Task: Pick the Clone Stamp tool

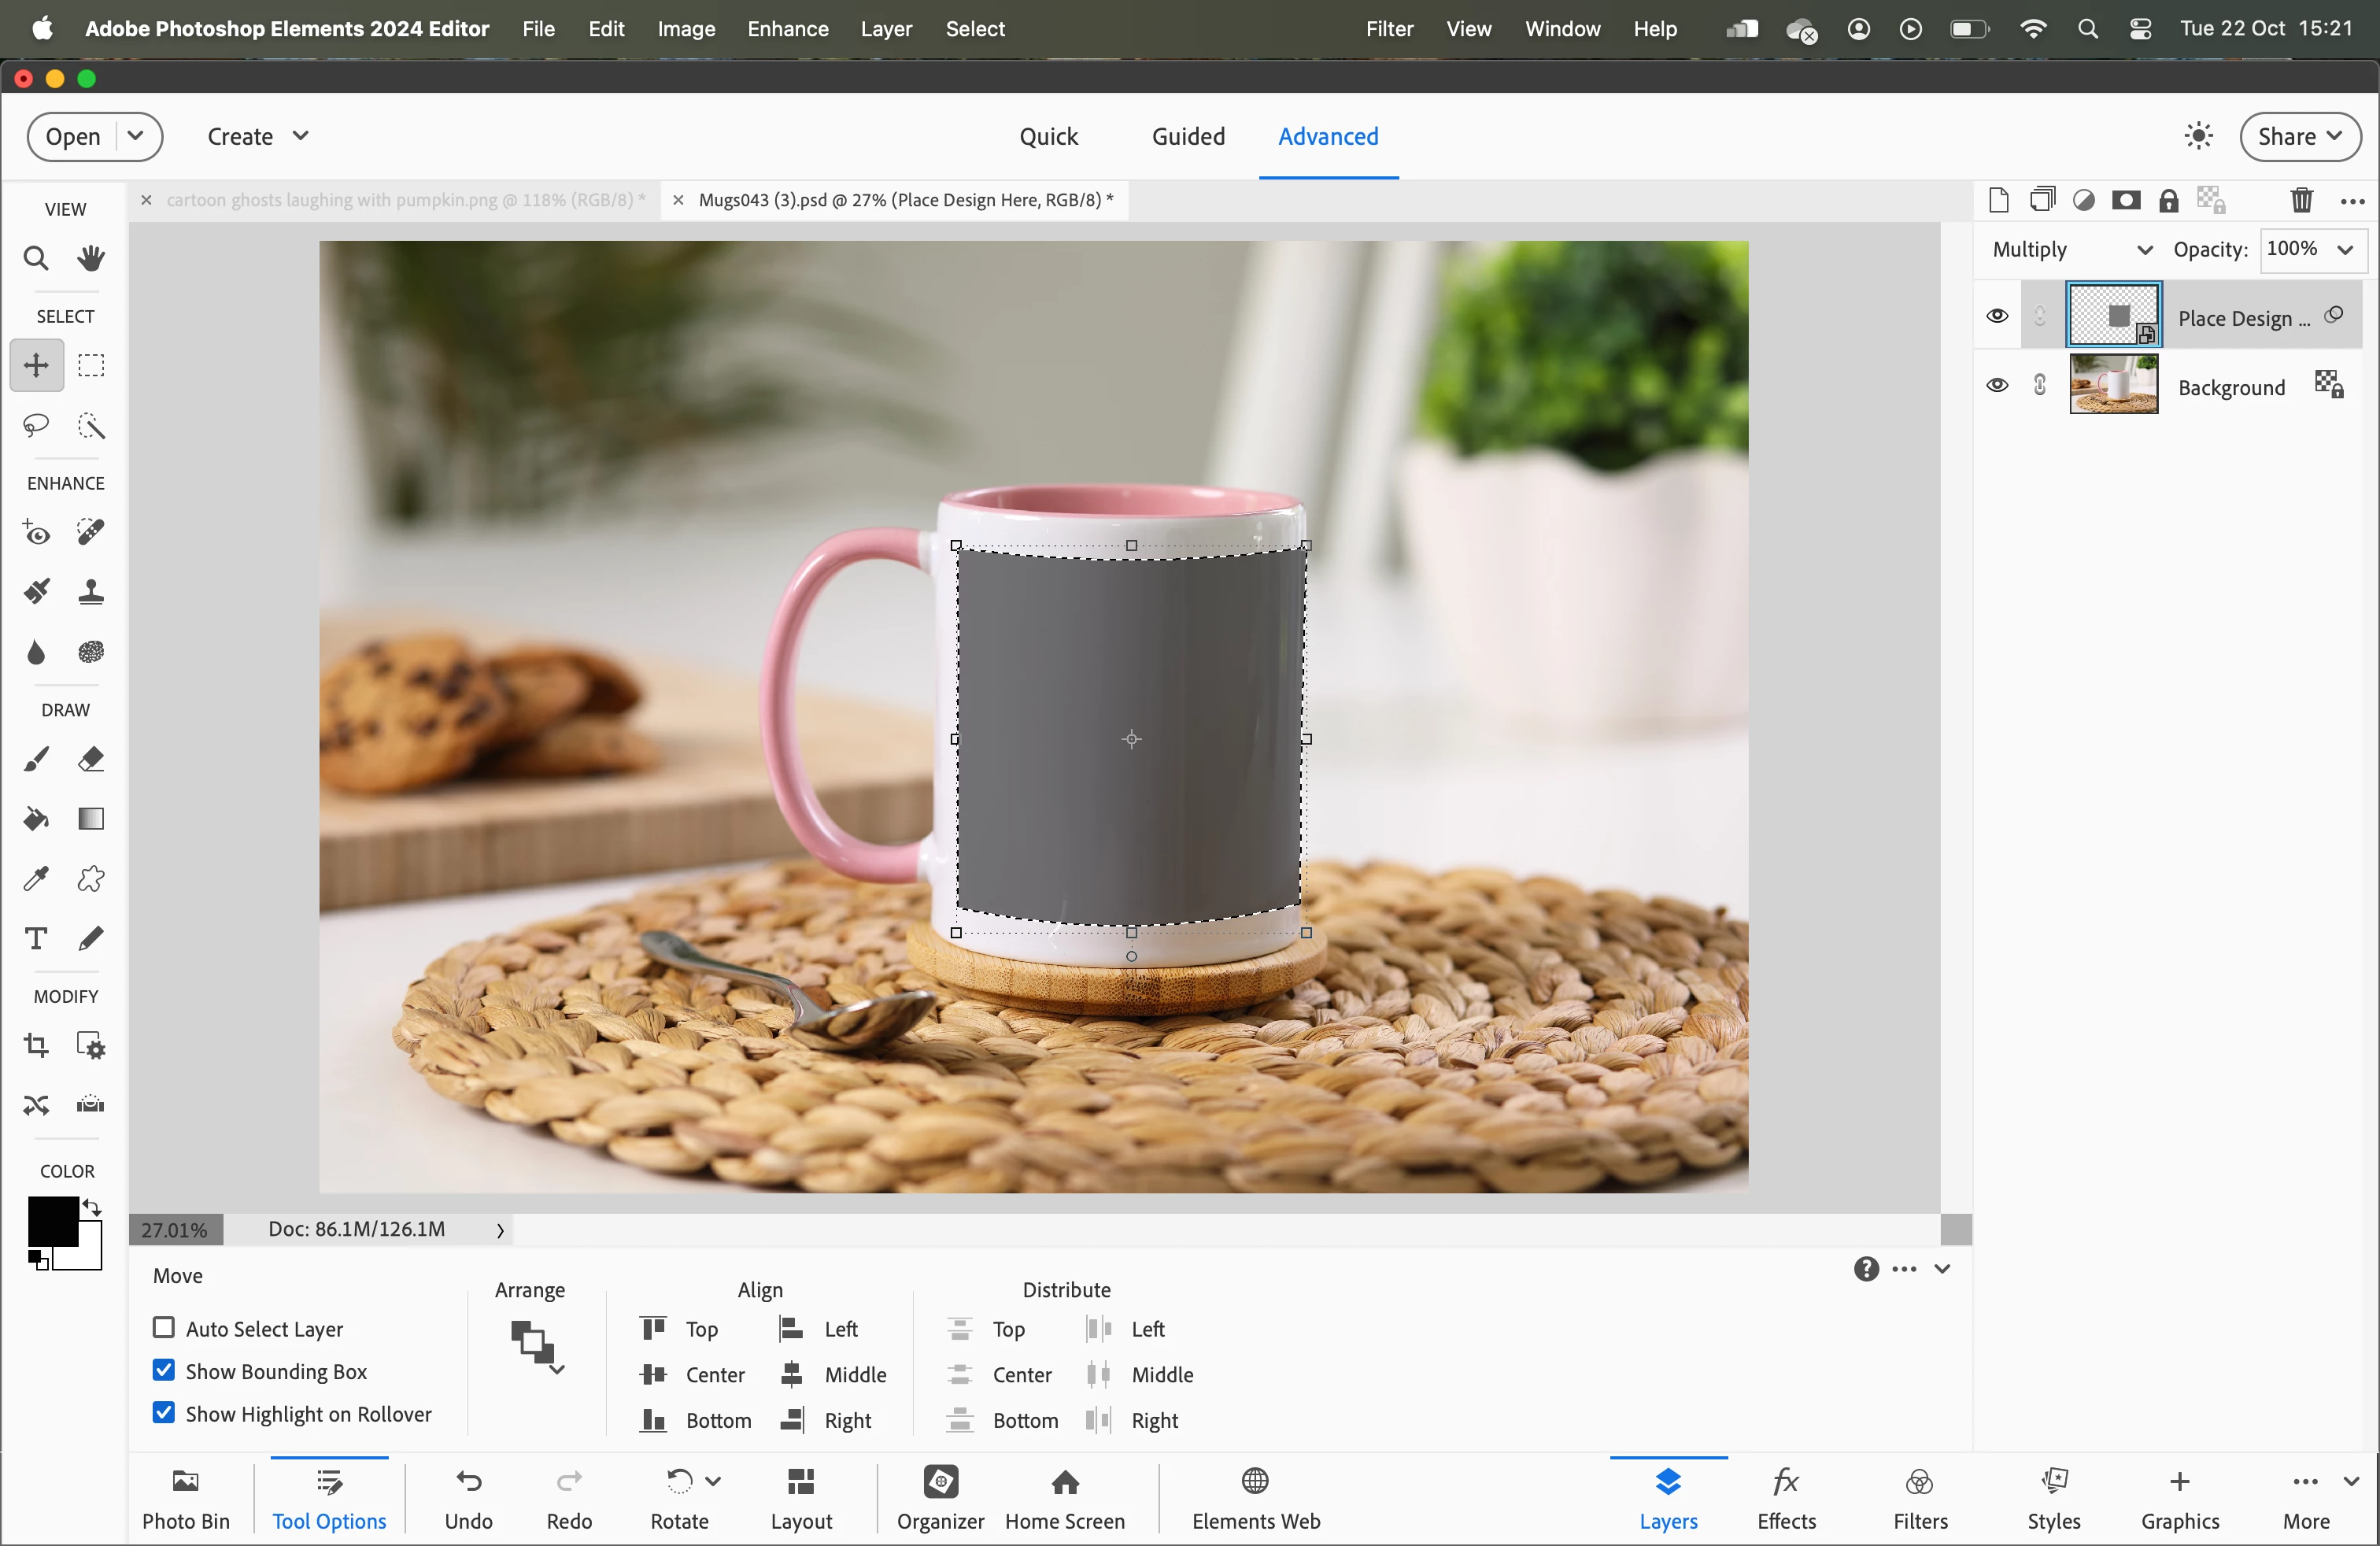Action: [x=91, y=592]
